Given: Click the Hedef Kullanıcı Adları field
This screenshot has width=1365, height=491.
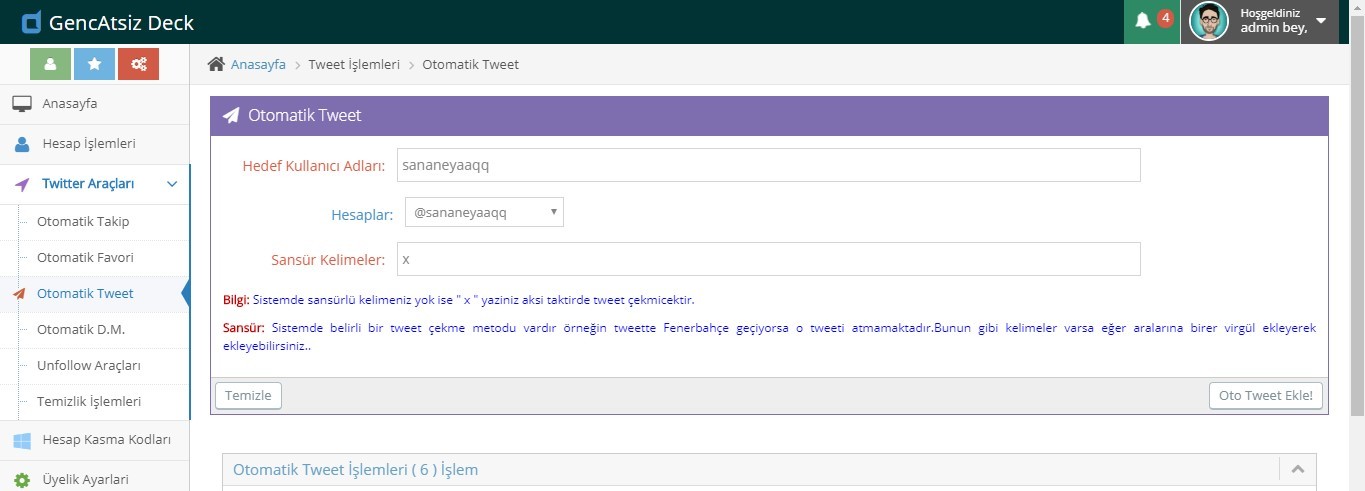Looking at the screenshot, I should tap(767, 165).
